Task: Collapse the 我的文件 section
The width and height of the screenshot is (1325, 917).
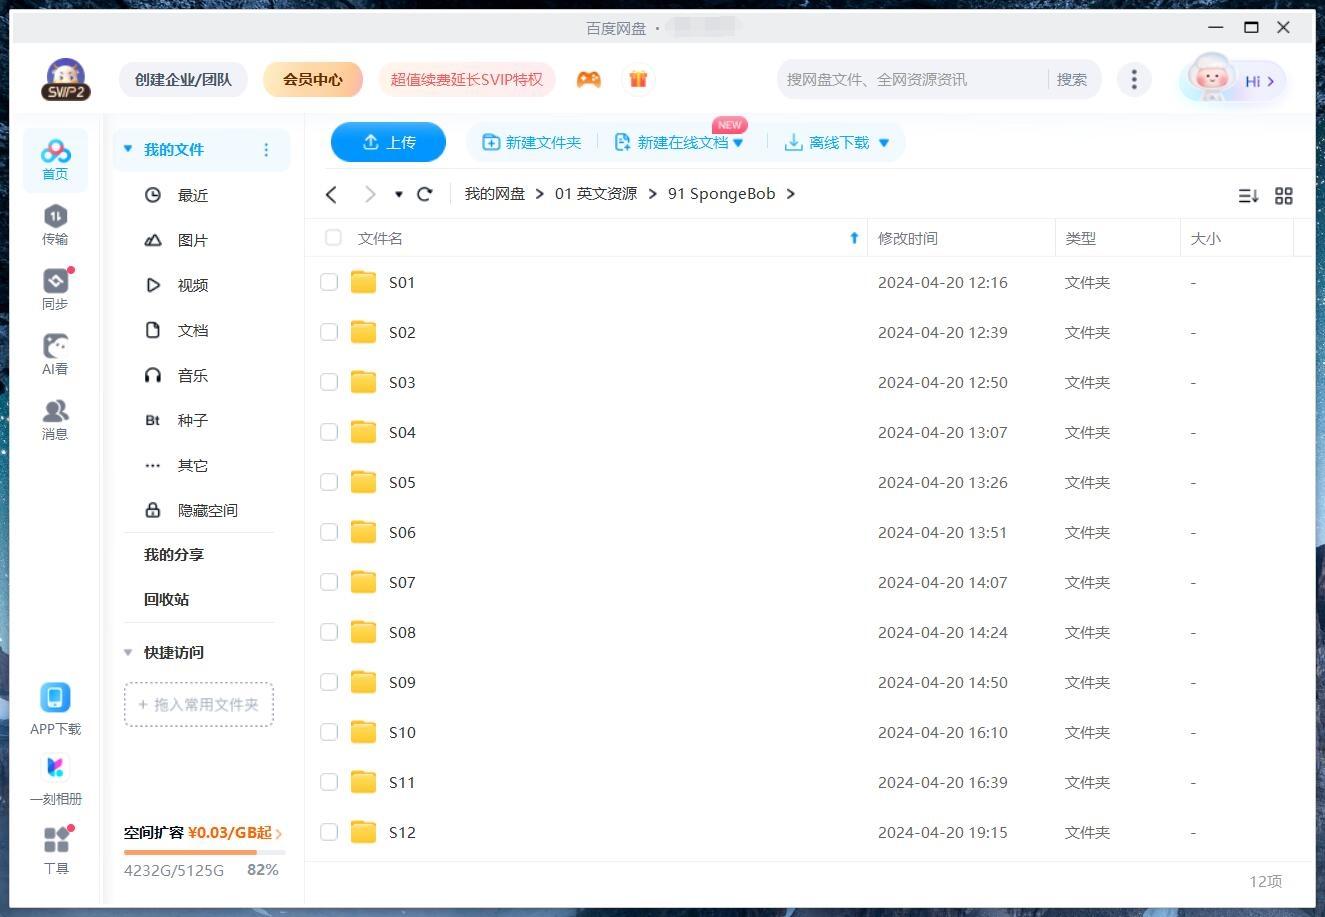Action: (127, 148)
